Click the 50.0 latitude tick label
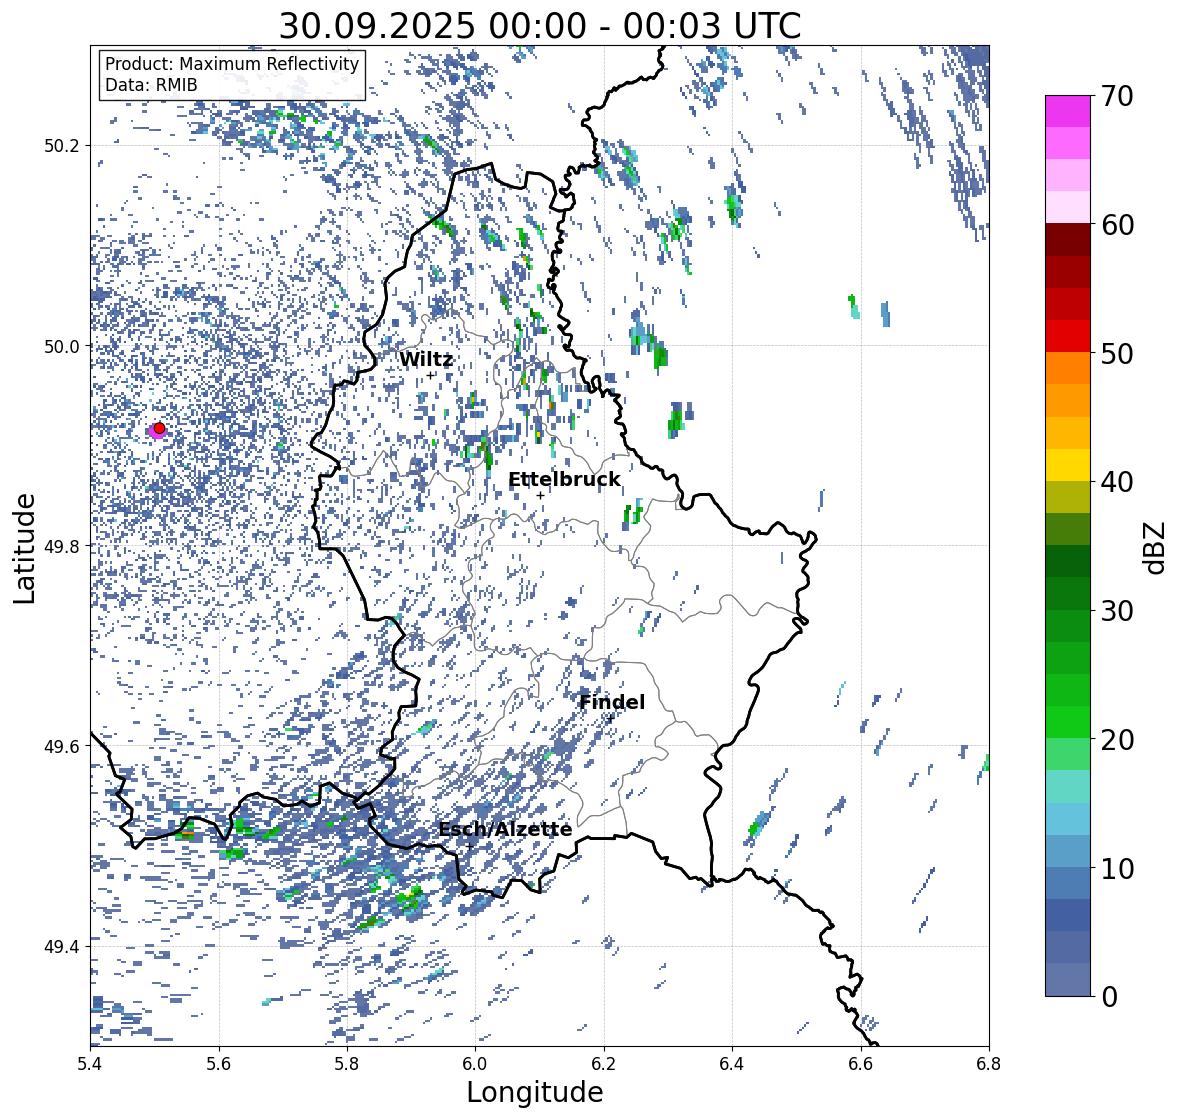This screenshot has height=1117, width=1179. (62, 347)
